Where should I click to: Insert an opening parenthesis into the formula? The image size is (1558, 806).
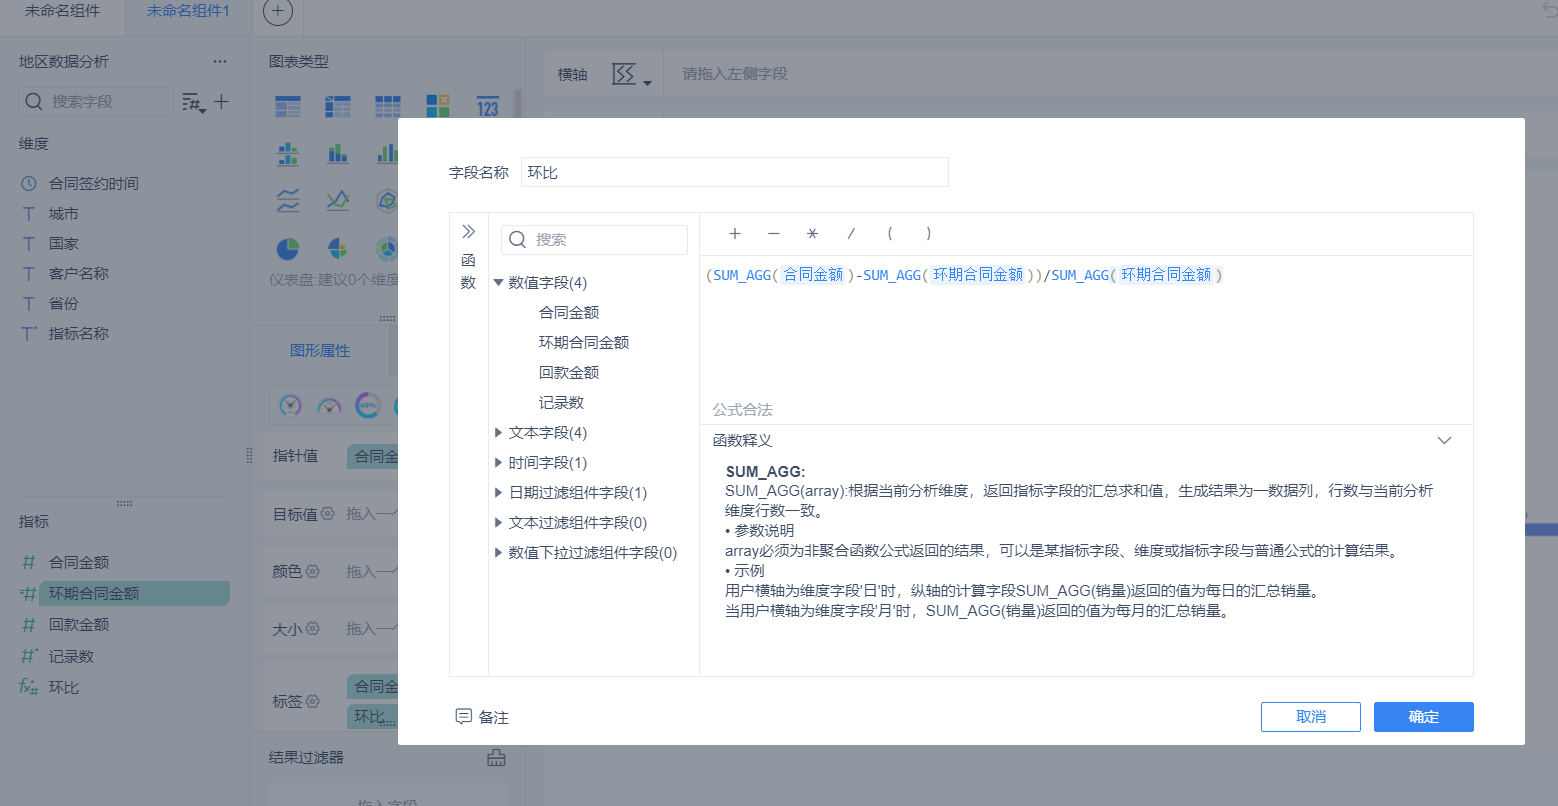[x=890, y=234]
